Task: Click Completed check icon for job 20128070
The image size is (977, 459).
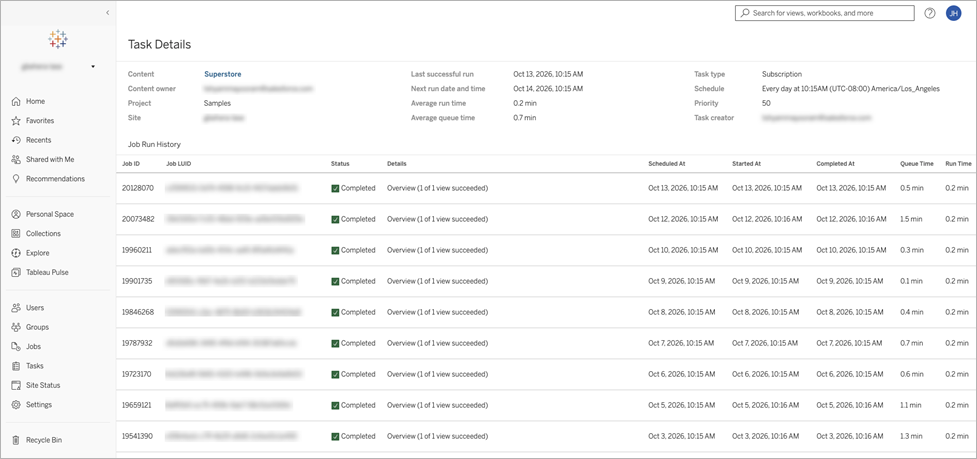Action: point(335,188)
